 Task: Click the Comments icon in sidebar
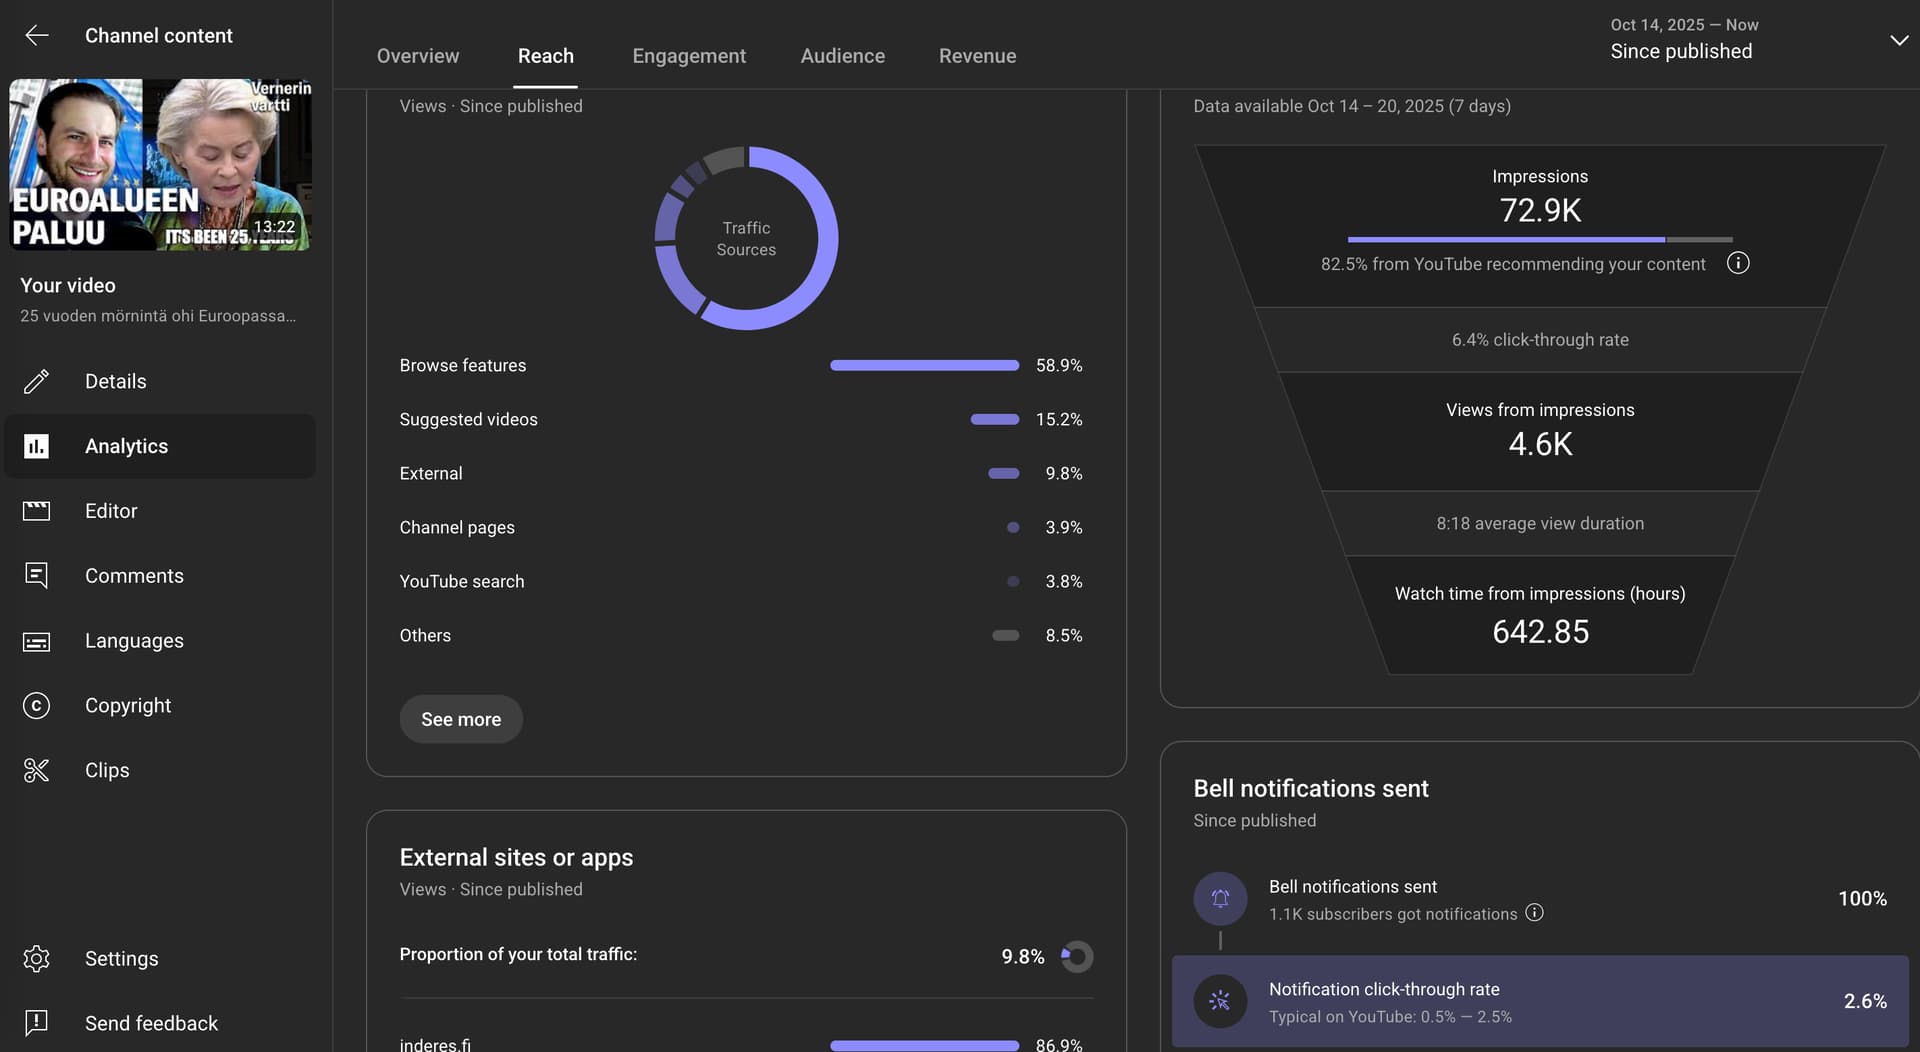pos(37,576)
